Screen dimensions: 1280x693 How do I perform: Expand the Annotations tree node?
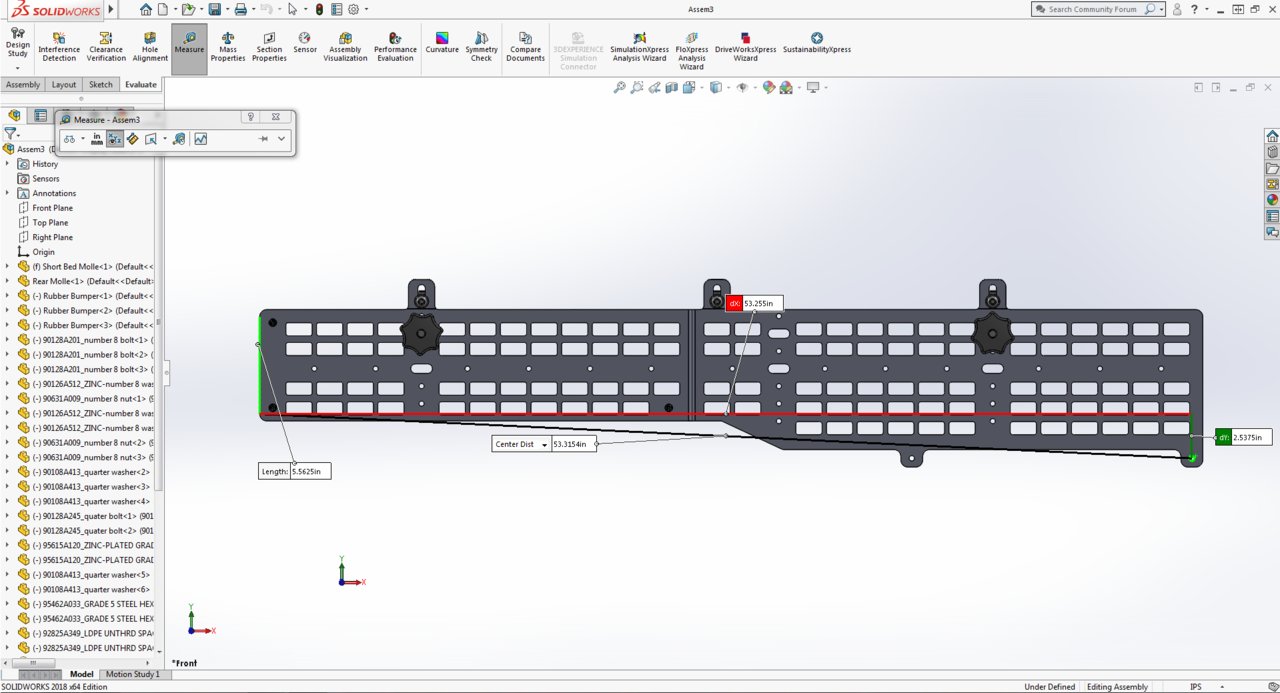click(7, 193)
